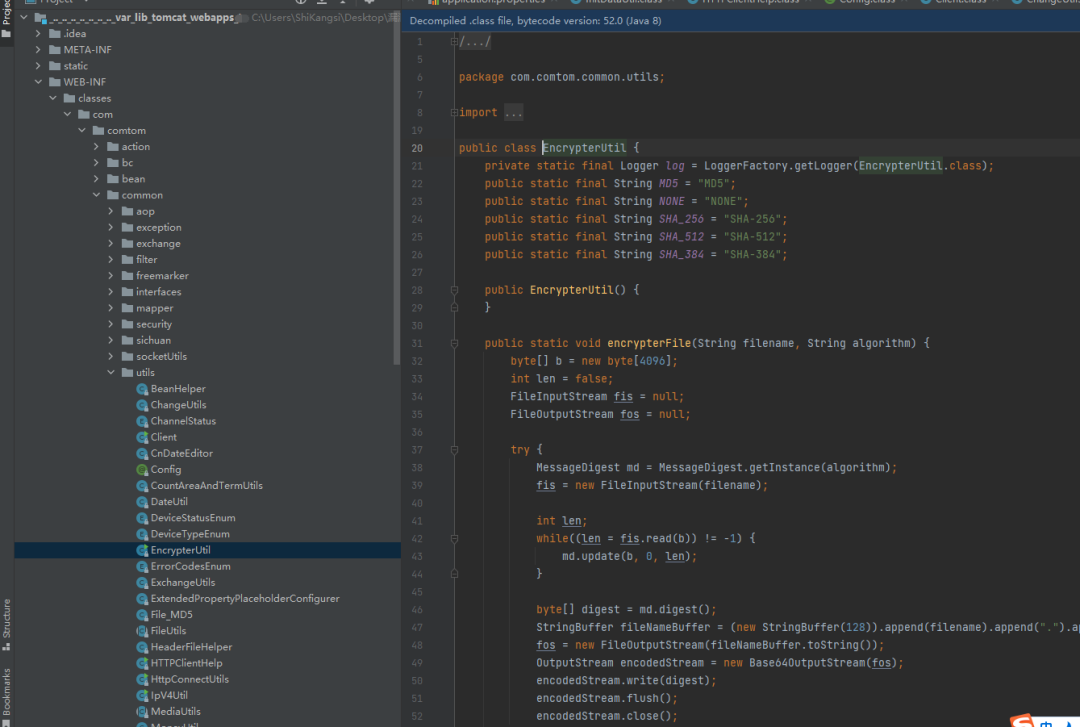
Task: Click line number 38 in the gutter
Action: 417,468
